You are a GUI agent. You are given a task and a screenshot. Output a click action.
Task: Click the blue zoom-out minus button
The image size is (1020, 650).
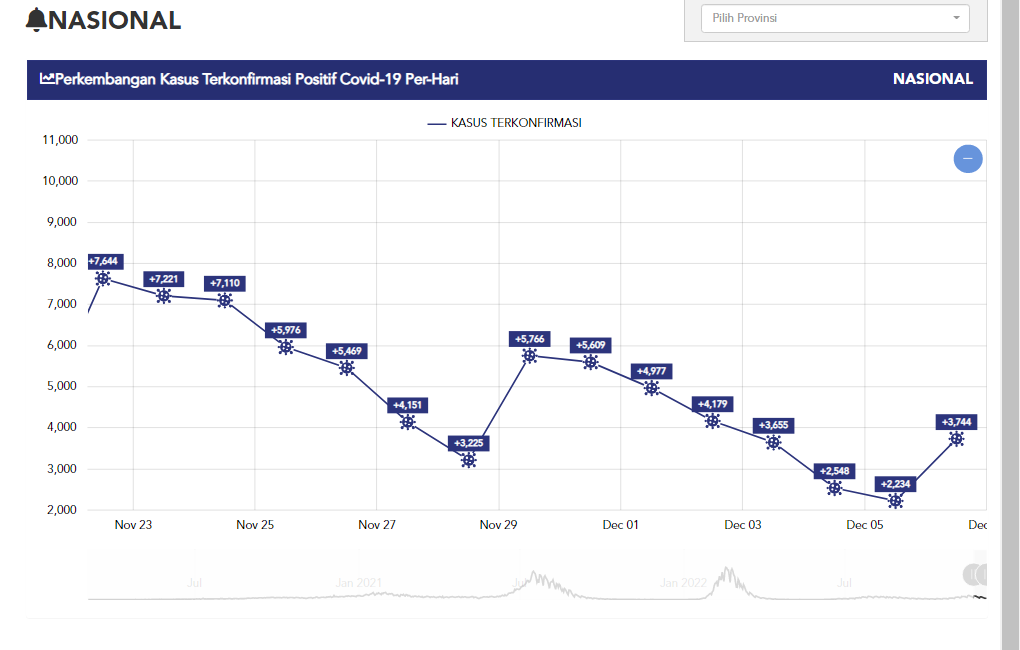(x=968, y=159)
